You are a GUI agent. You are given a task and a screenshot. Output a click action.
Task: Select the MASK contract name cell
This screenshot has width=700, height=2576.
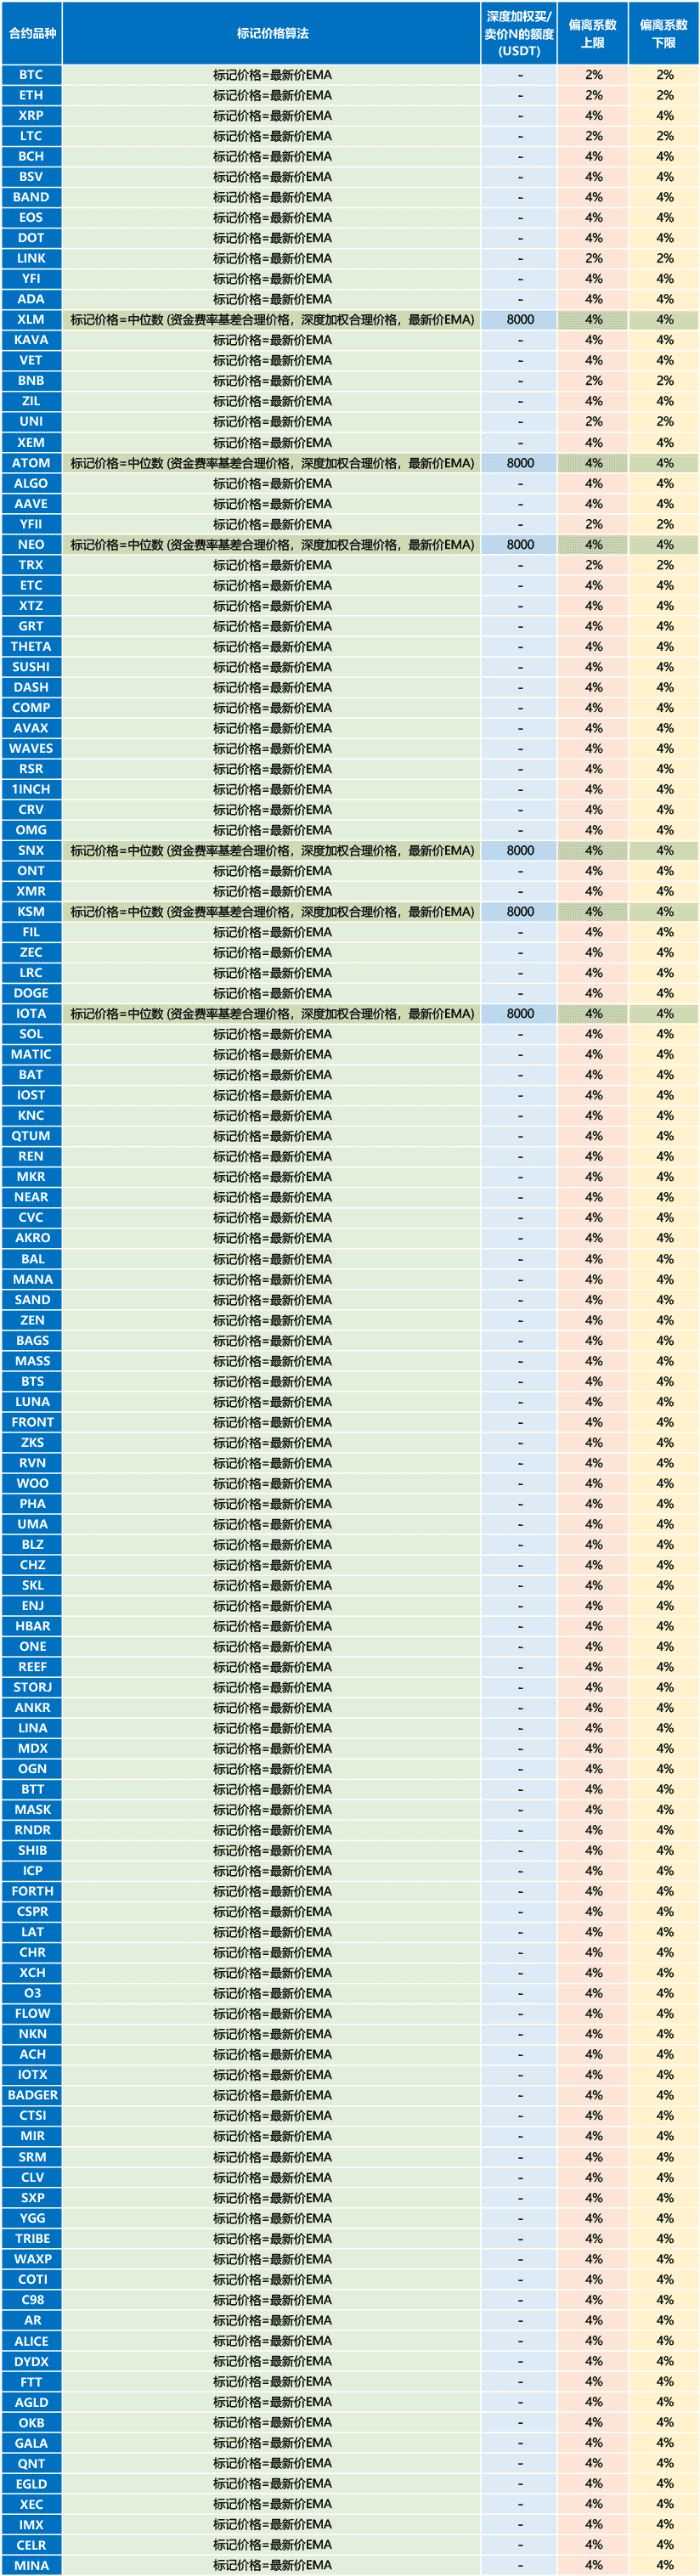pos(31,1810)
